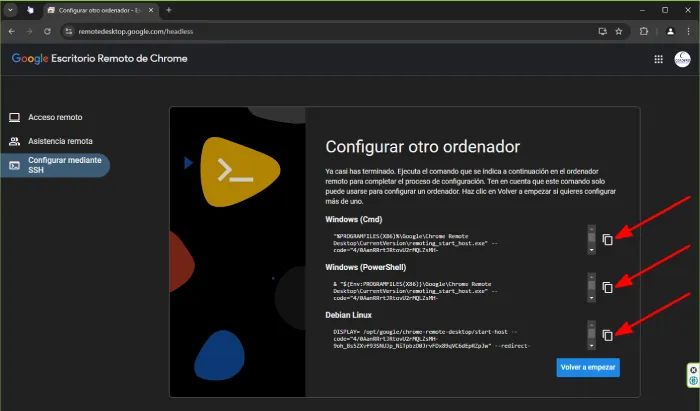The height and width of the screenshot is (411, 700).
Task: Click the Configurar otro ordenador heading
Action: point(422,147)
